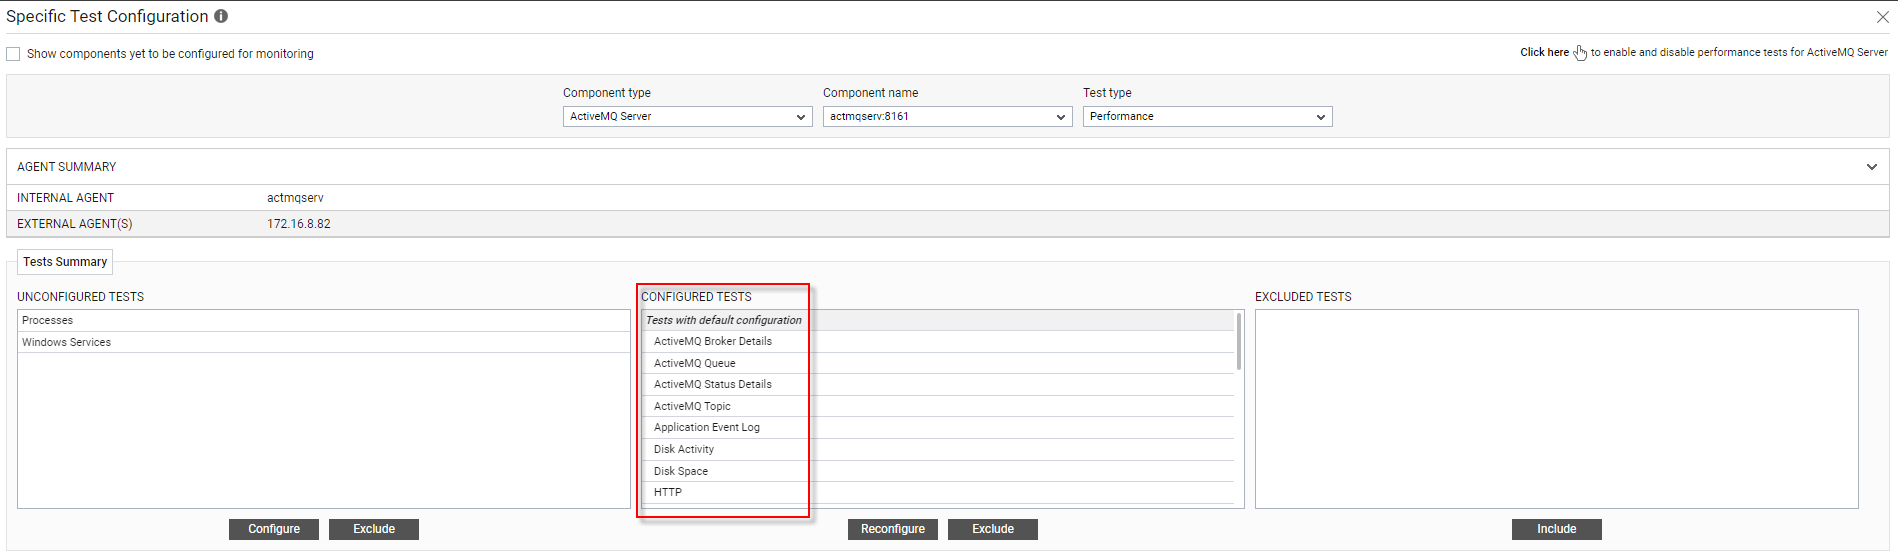Select Disk Space test

(x=938, y=471)
